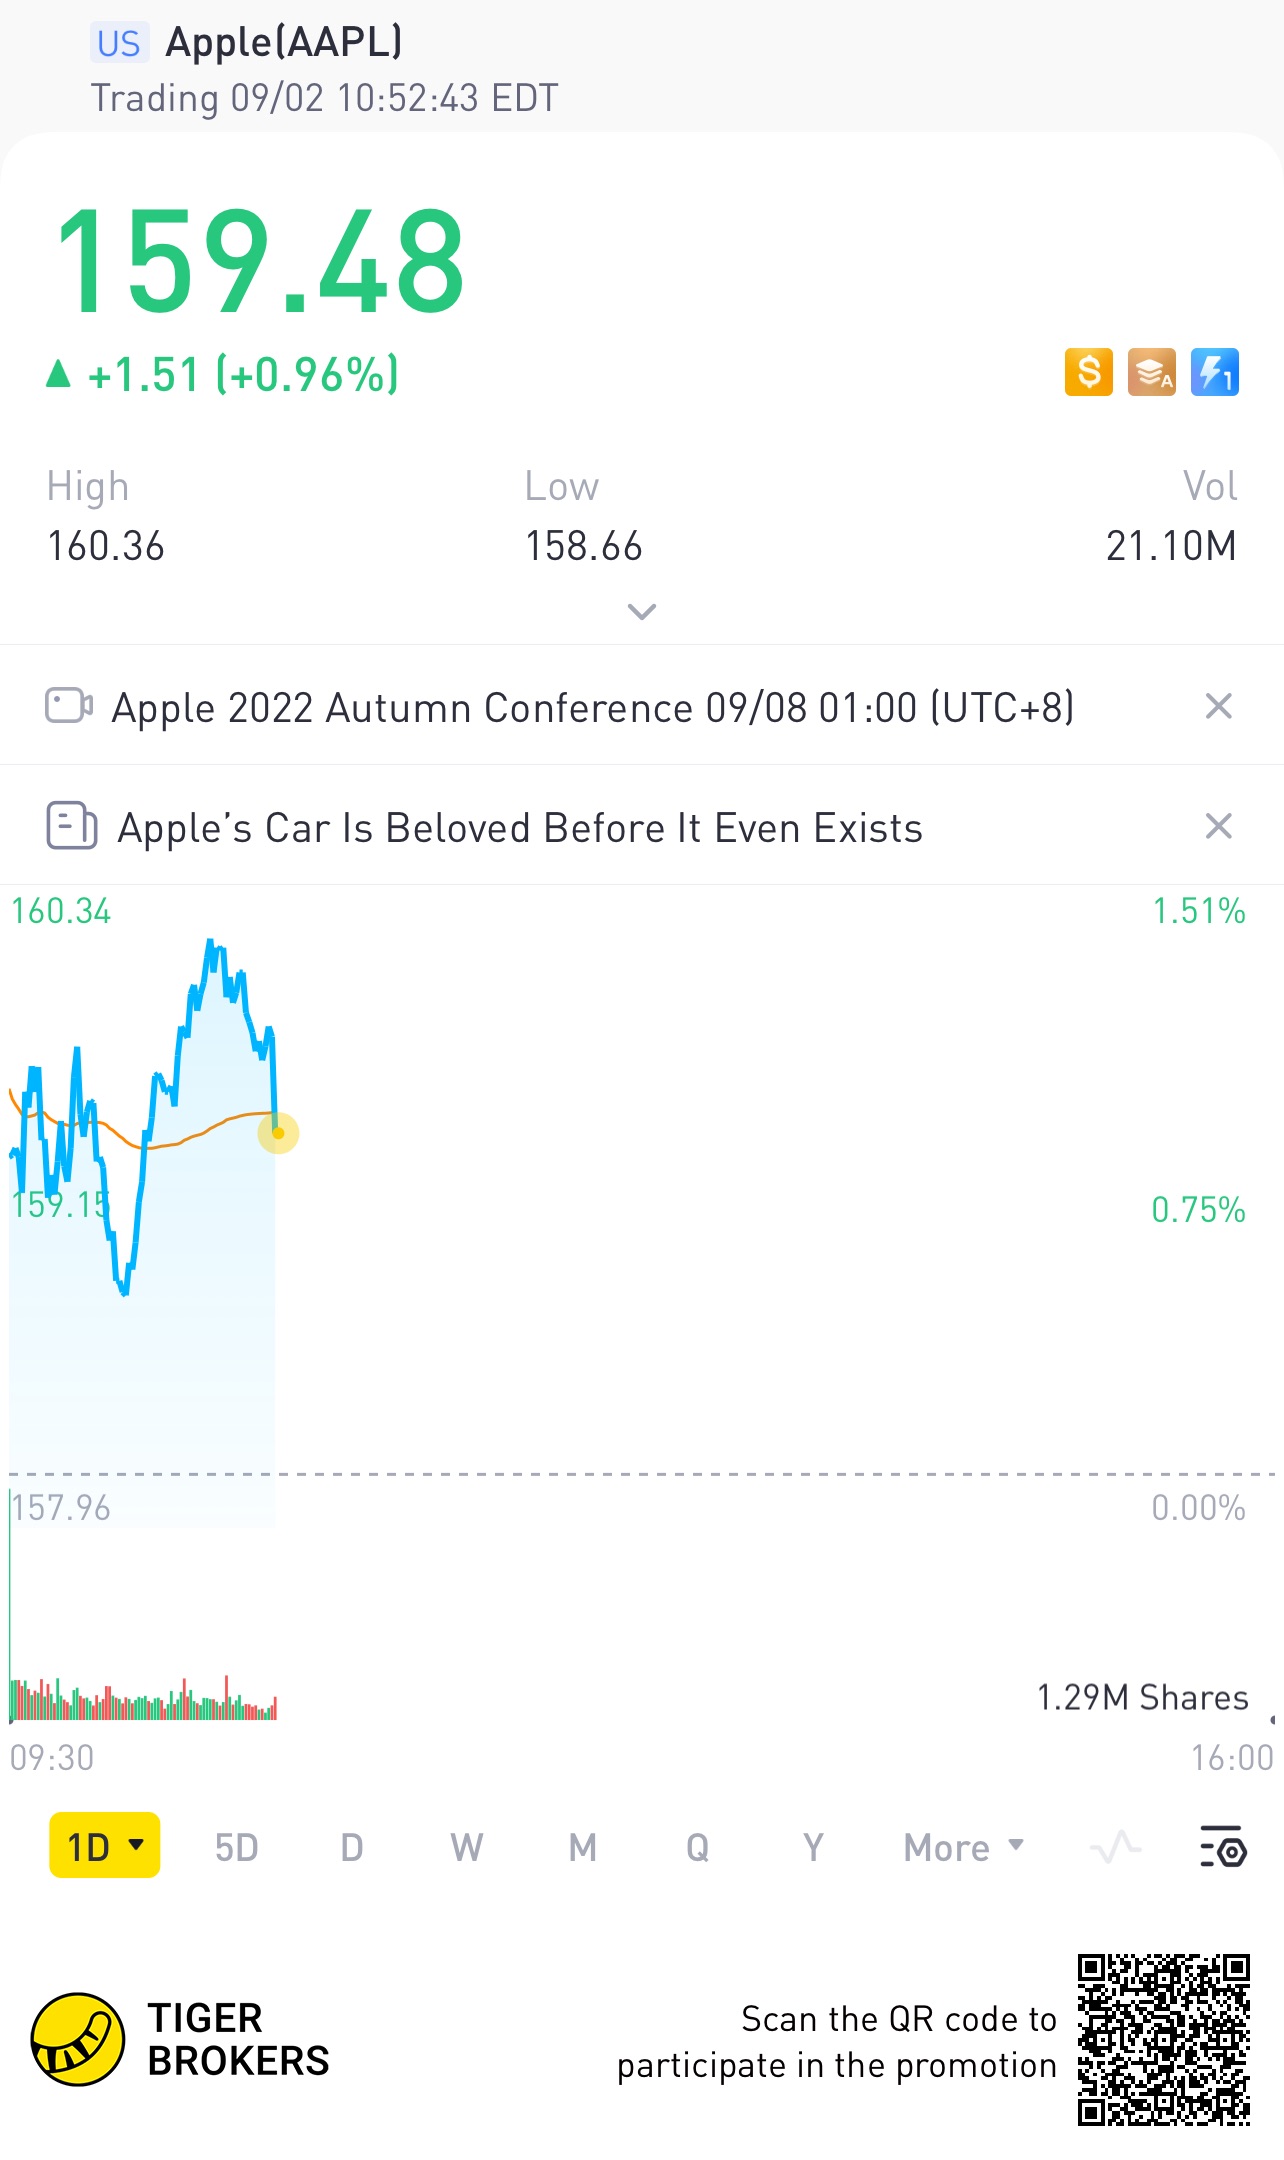The height and width of the screenshot is (2160, 1284).
Task: Tap the orange dollar sign badge icon
Action: pyautogui.click(x=1089, y=373)
